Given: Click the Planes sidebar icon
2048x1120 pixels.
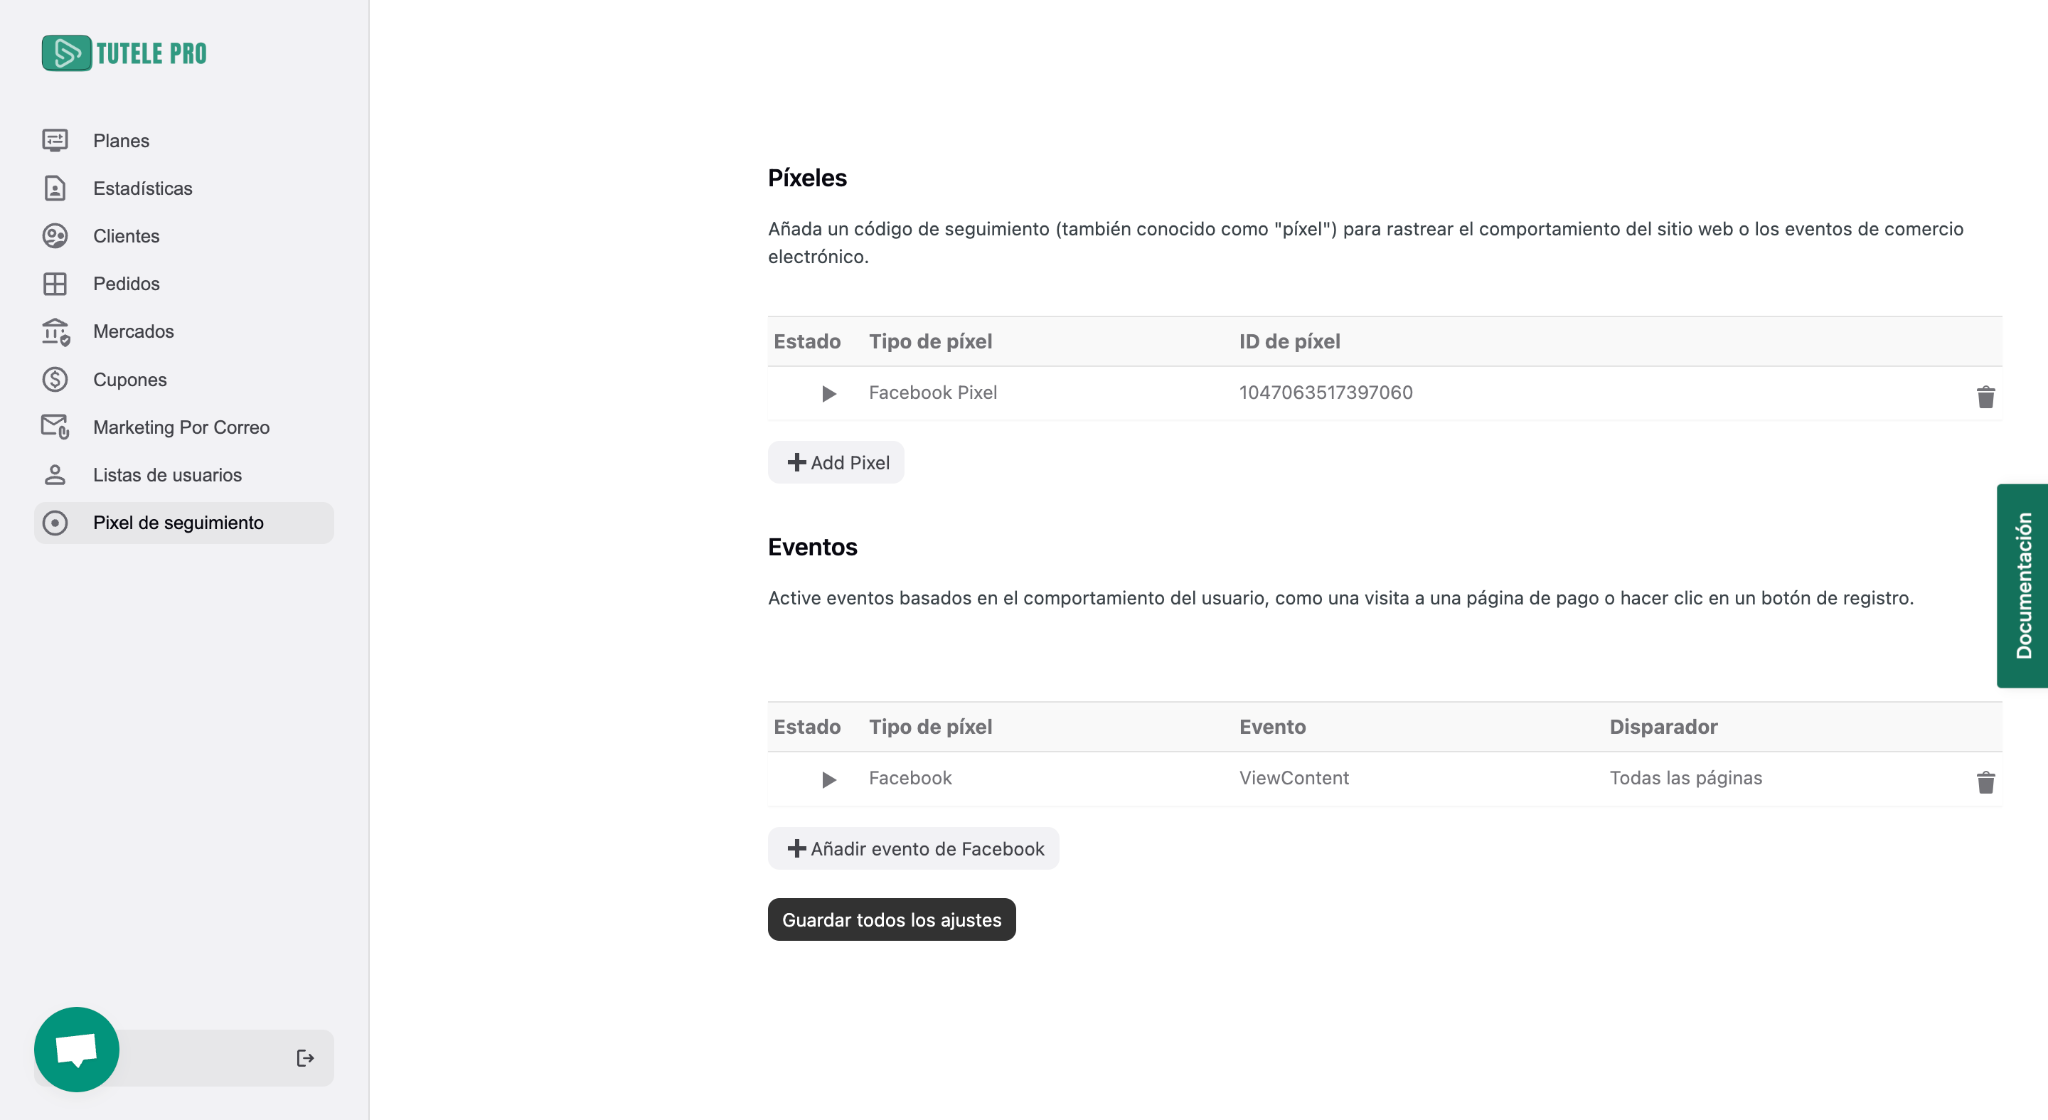Looking at the screenshot, I should click(55, 140).
